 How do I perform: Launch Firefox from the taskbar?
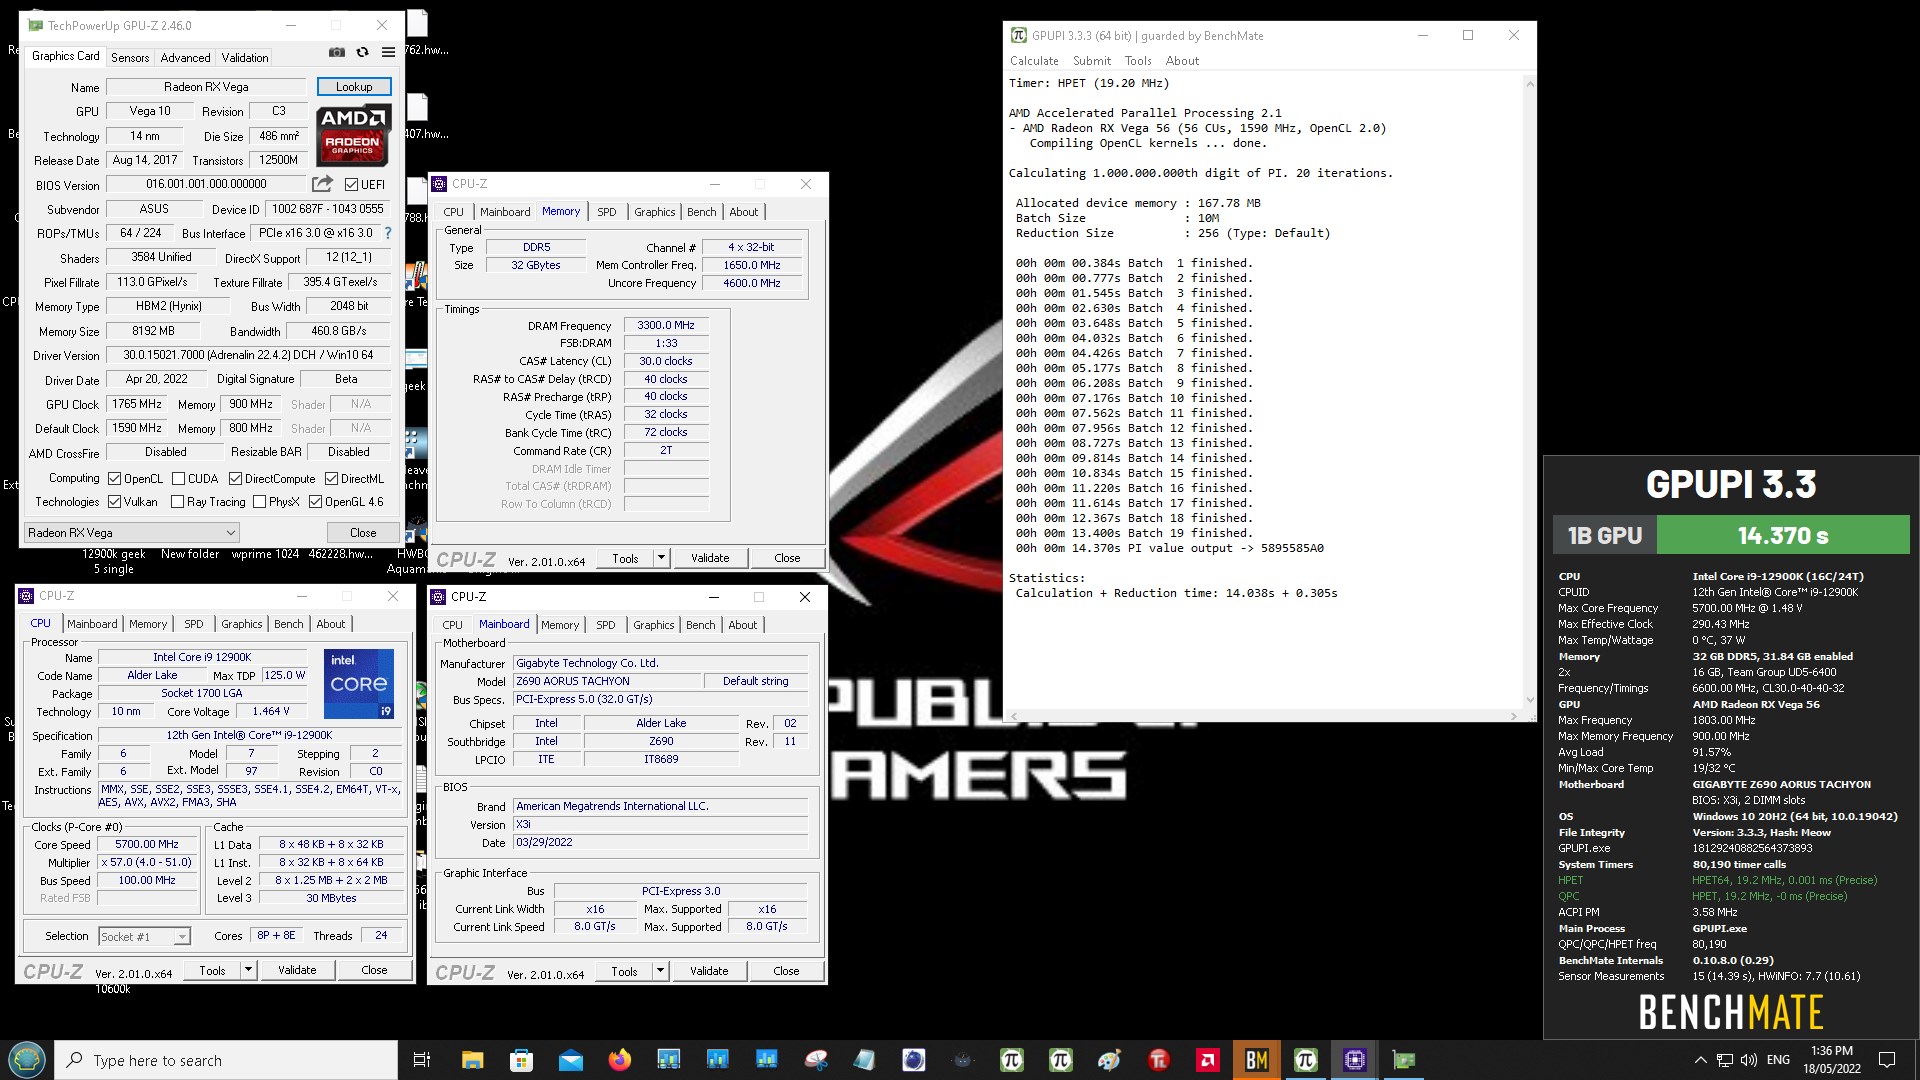(619, 1060)
